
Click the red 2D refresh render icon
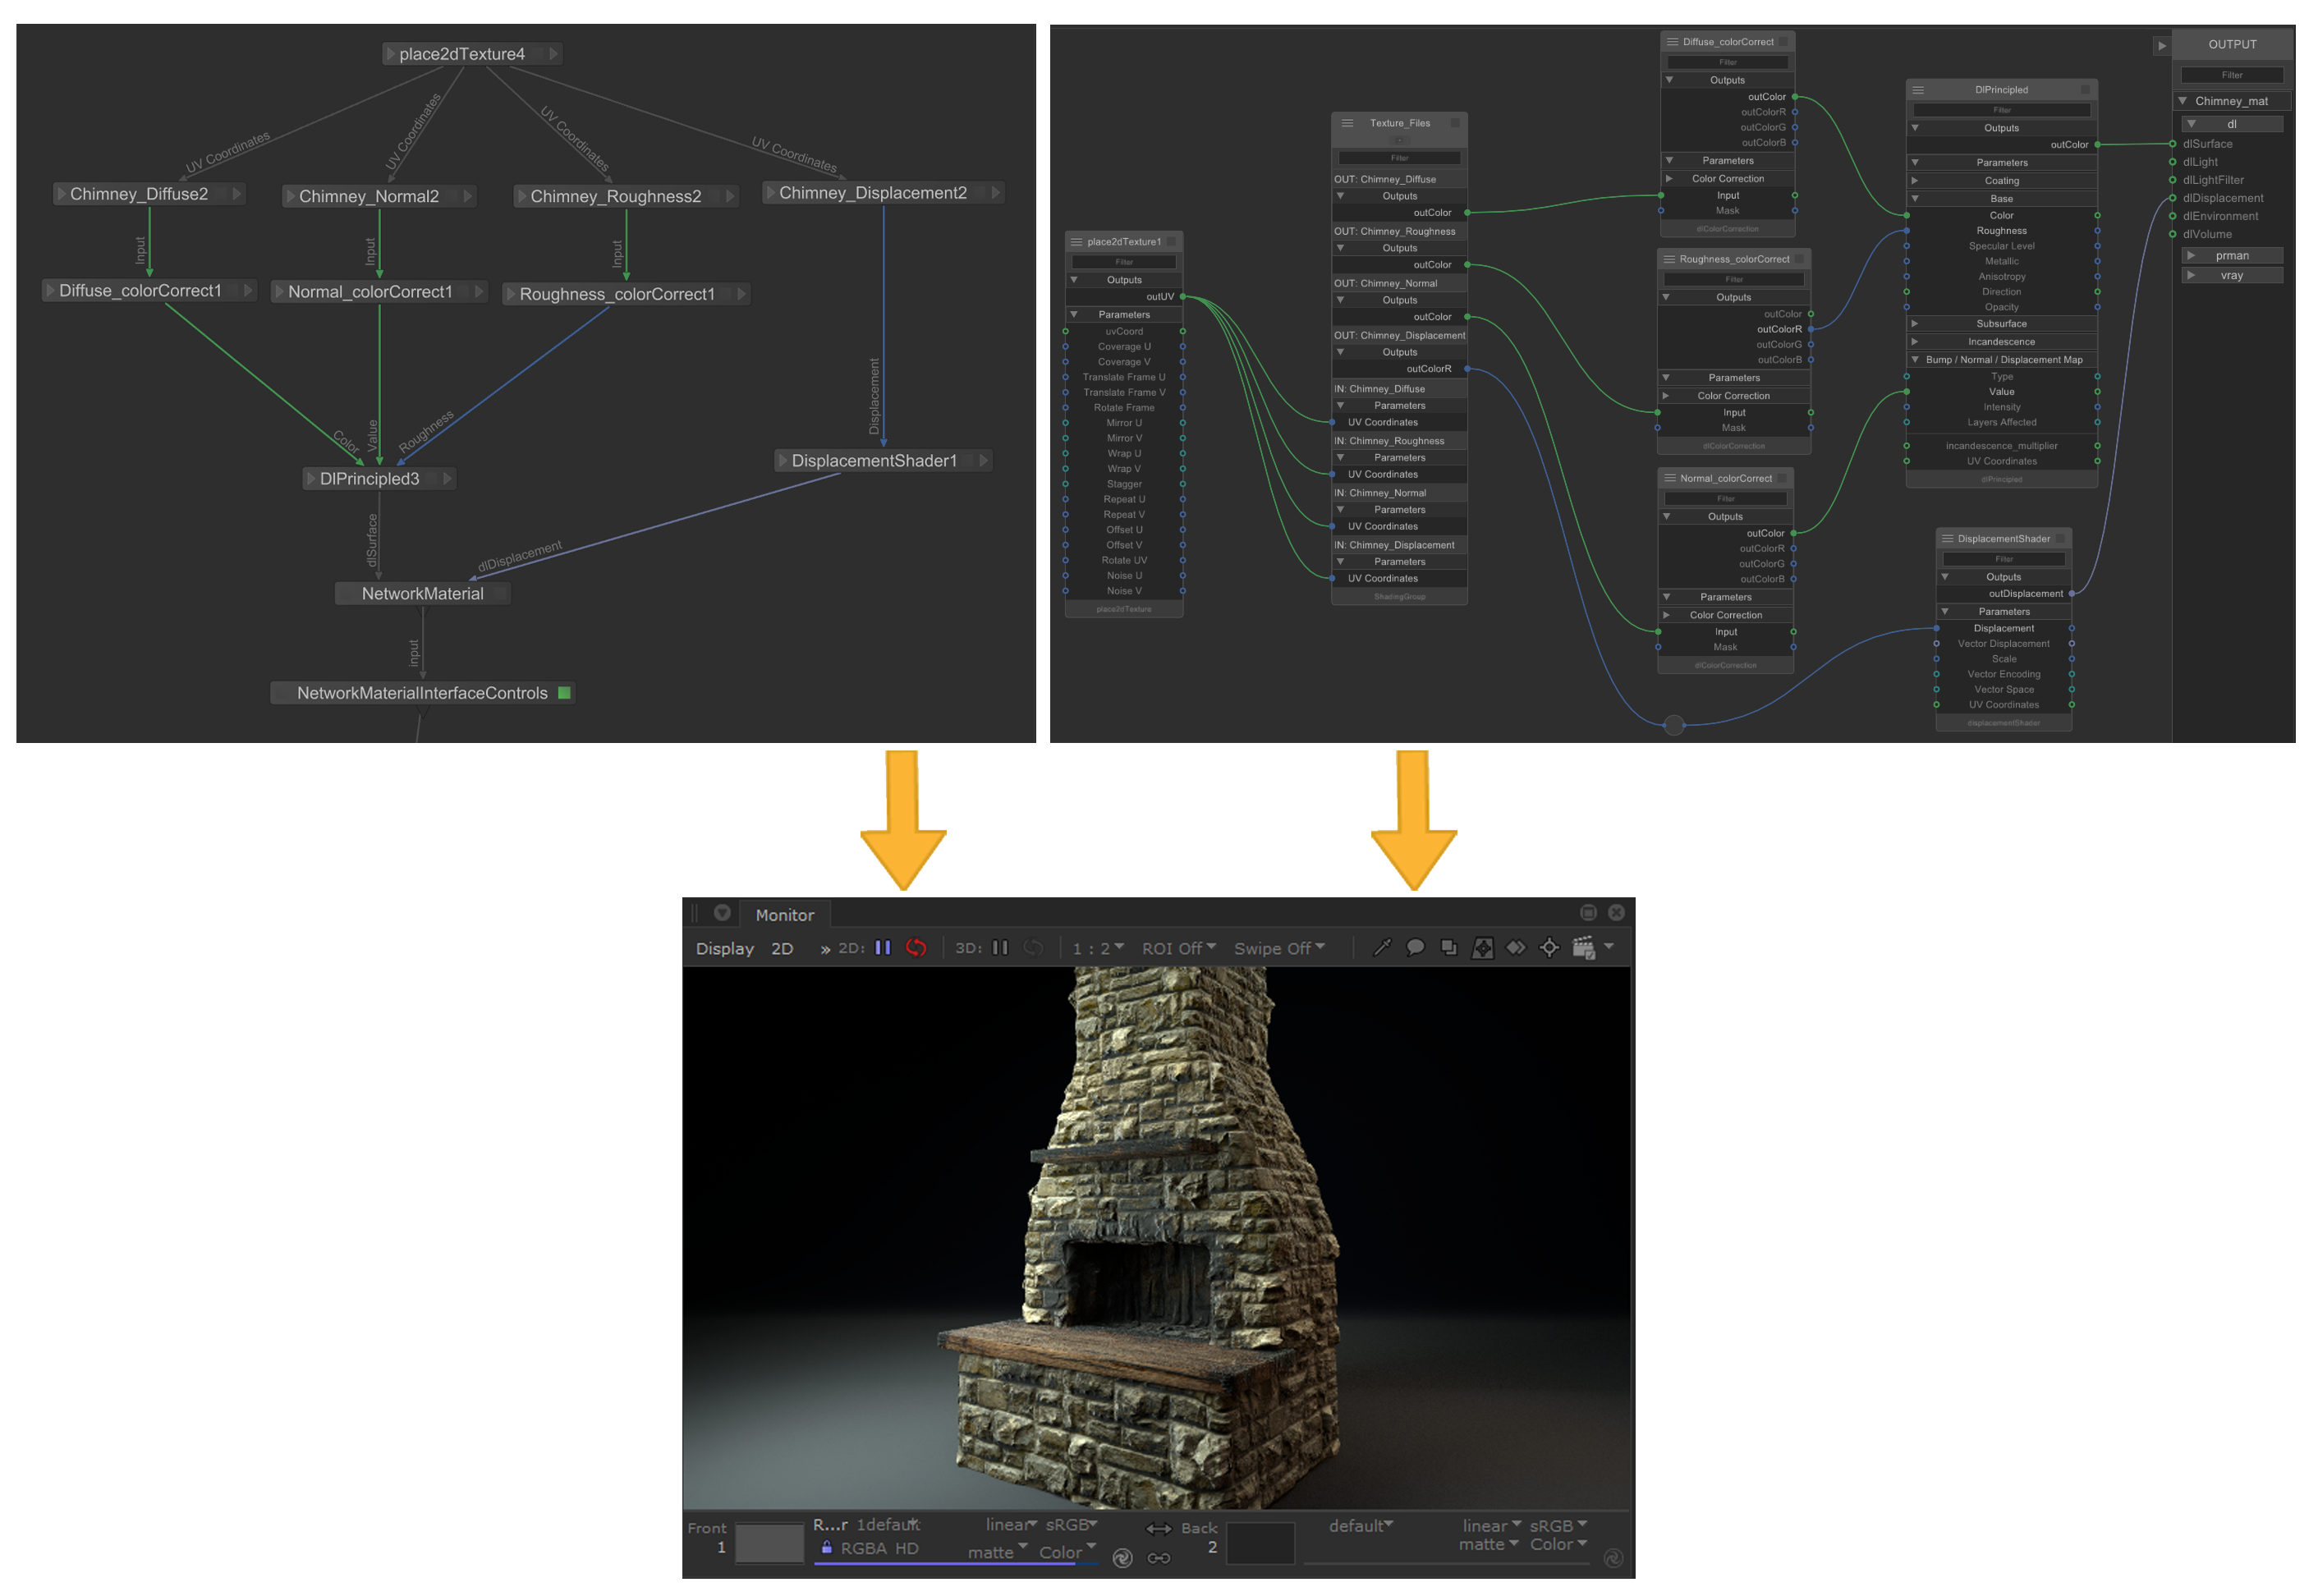pos(916,948)
